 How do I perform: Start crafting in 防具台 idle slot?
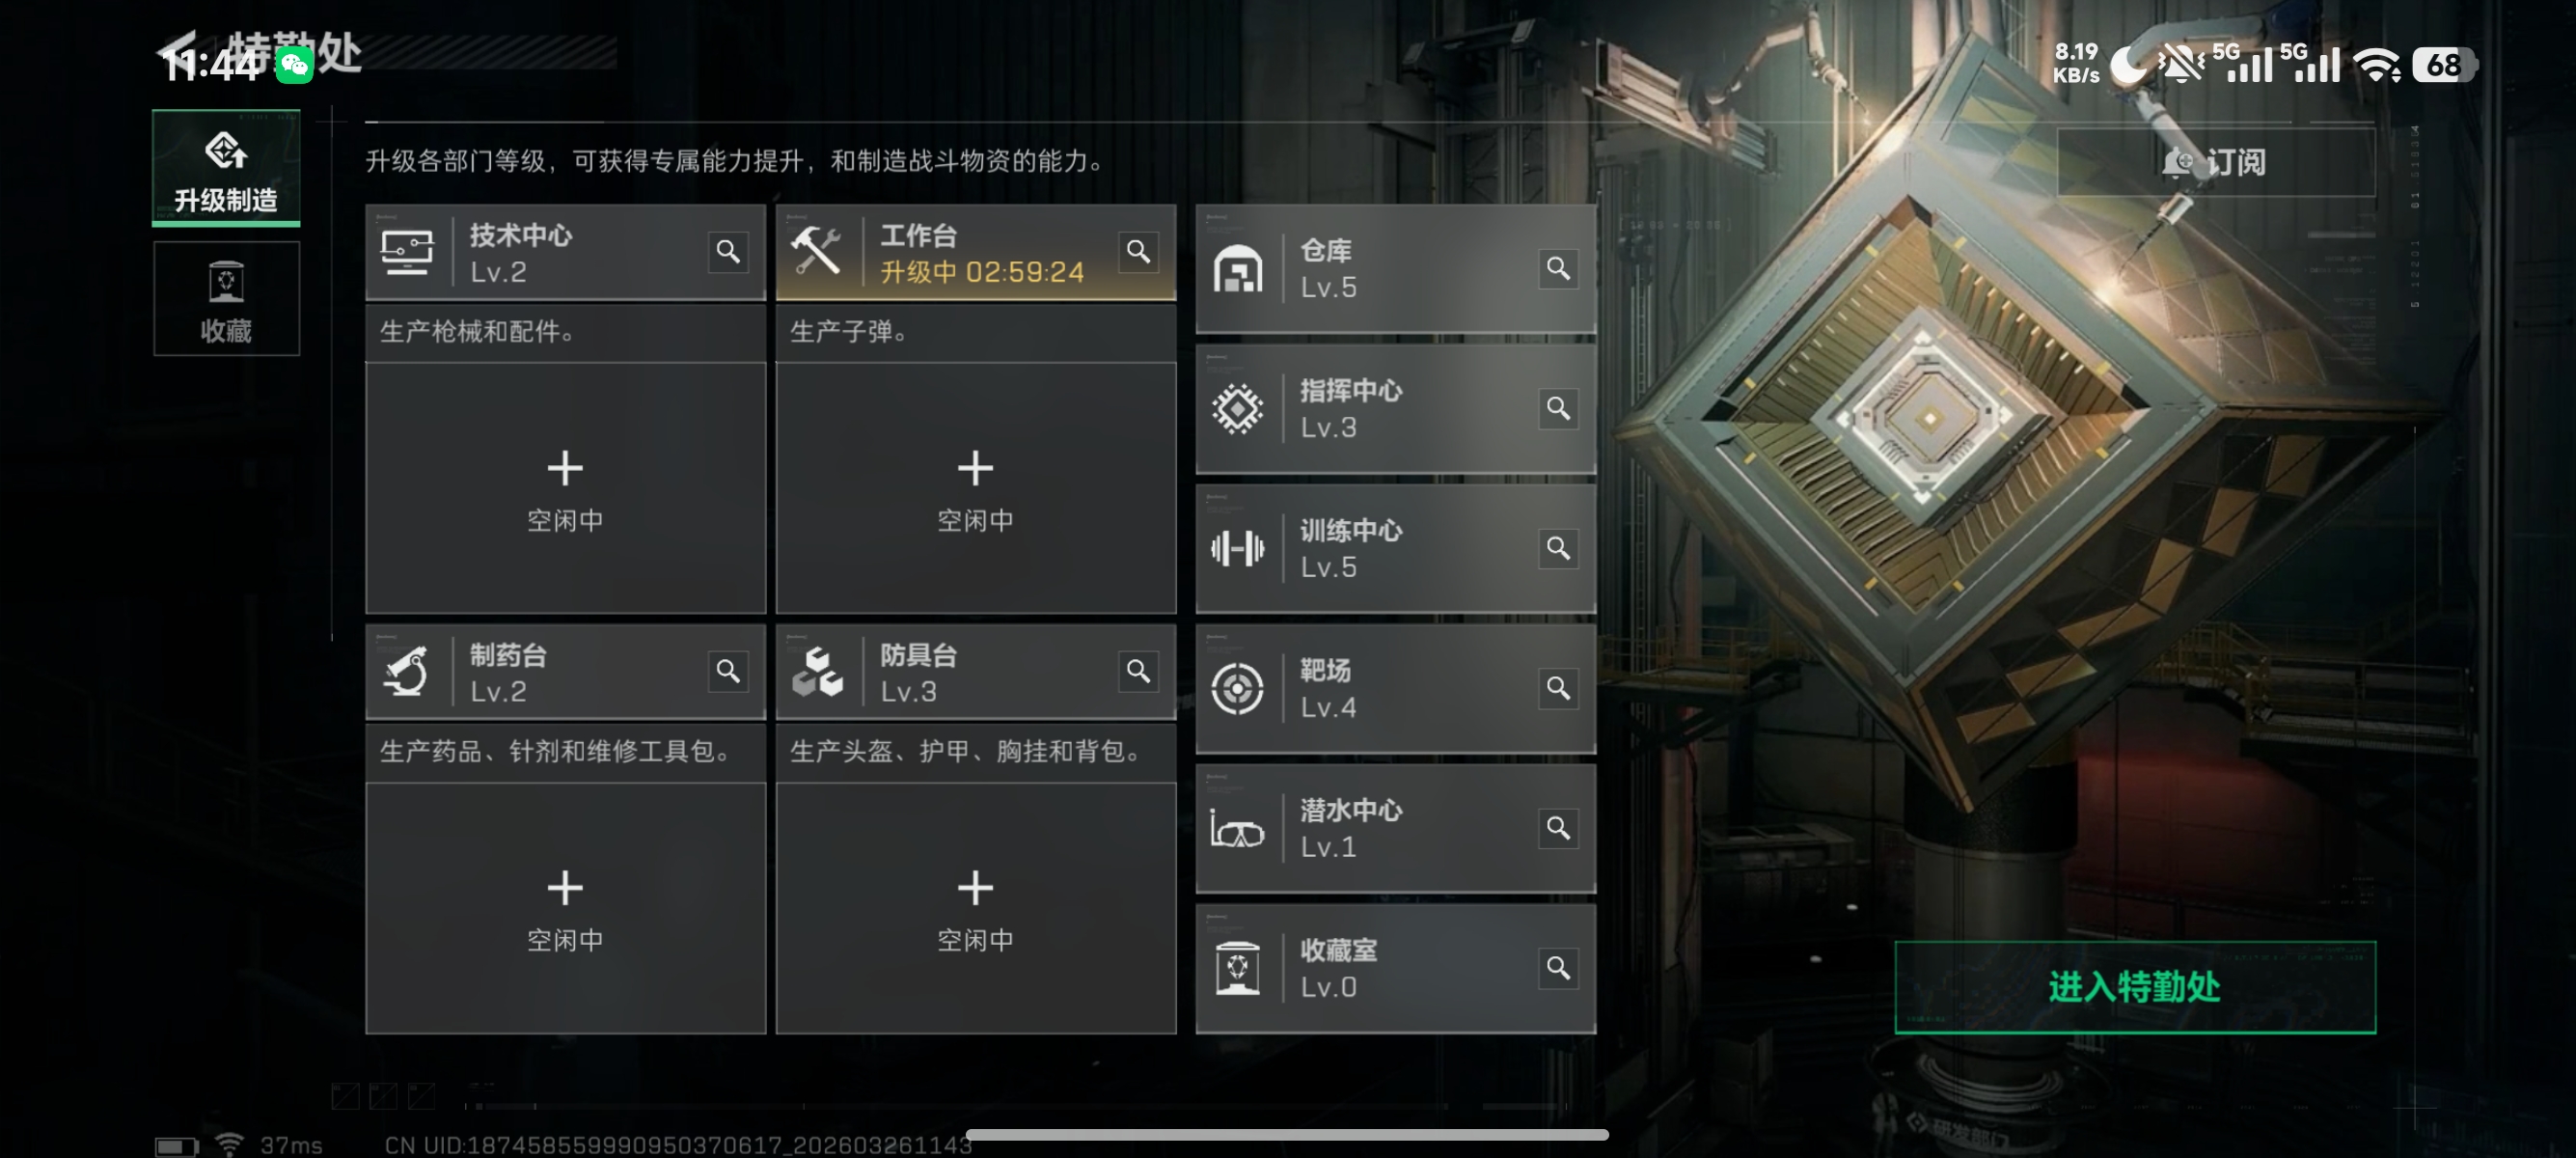976,908
